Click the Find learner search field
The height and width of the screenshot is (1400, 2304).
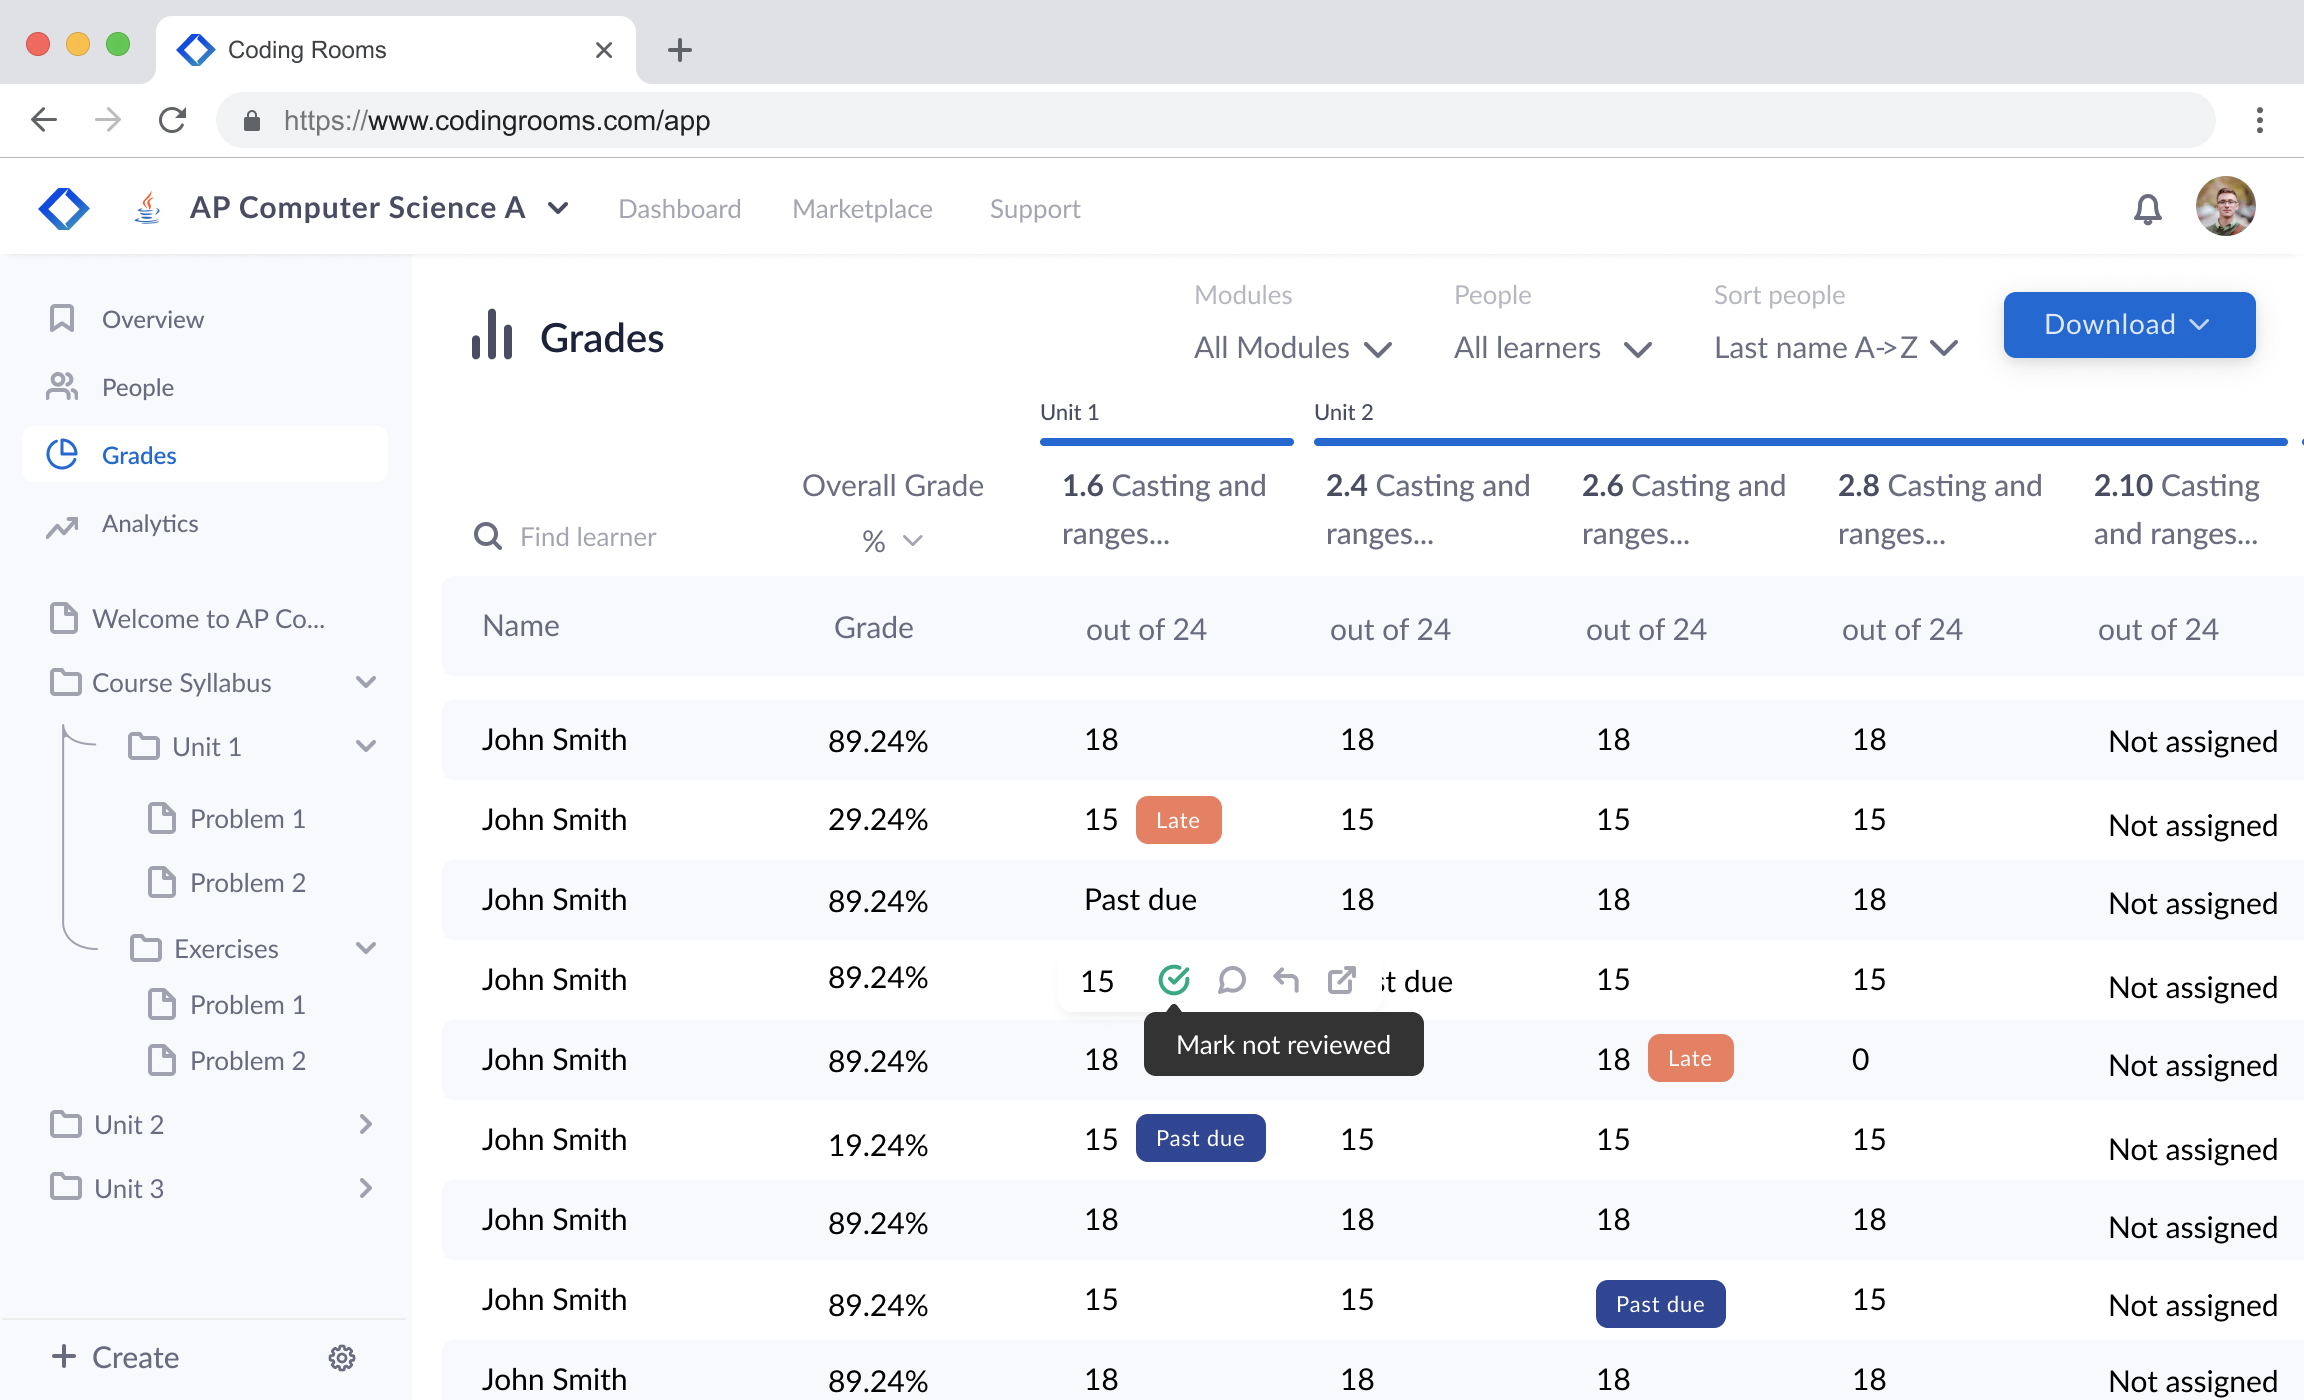[x=588, y=537]
